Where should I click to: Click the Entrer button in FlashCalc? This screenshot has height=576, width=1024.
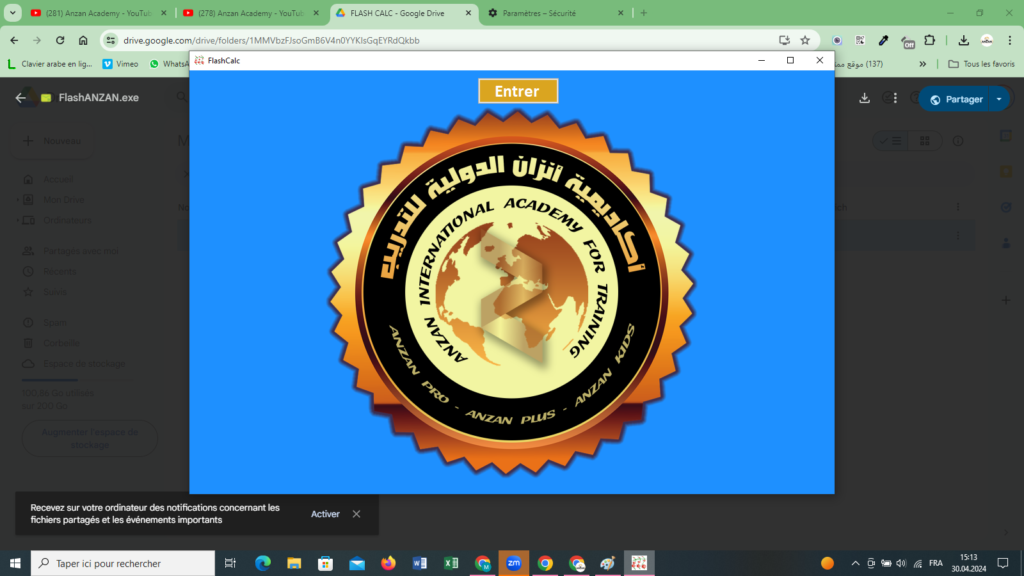click(x=517, y=91)
